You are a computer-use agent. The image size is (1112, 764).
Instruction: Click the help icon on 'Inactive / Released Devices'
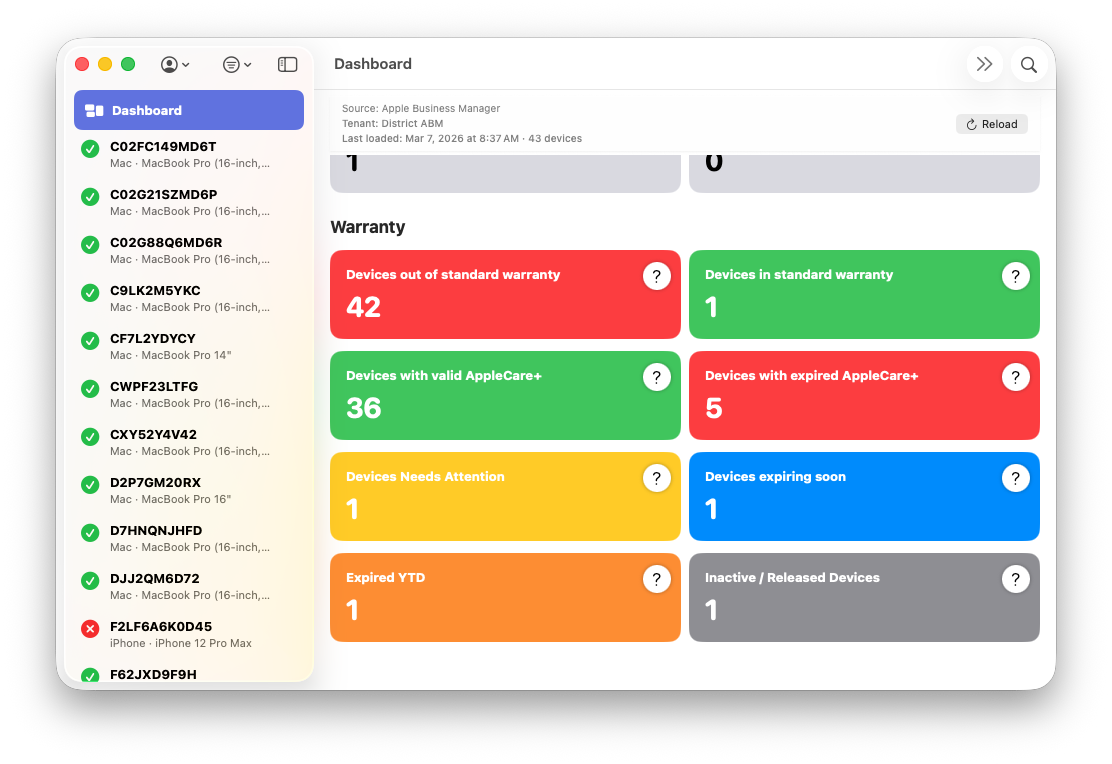click(1016, 578)
